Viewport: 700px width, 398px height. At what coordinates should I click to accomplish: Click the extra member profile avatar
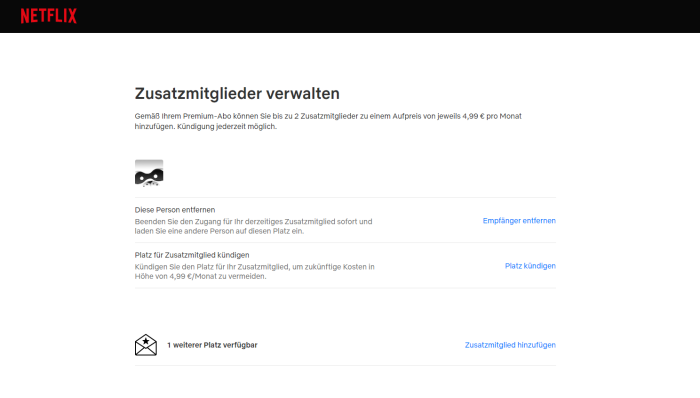click(149, 173)
